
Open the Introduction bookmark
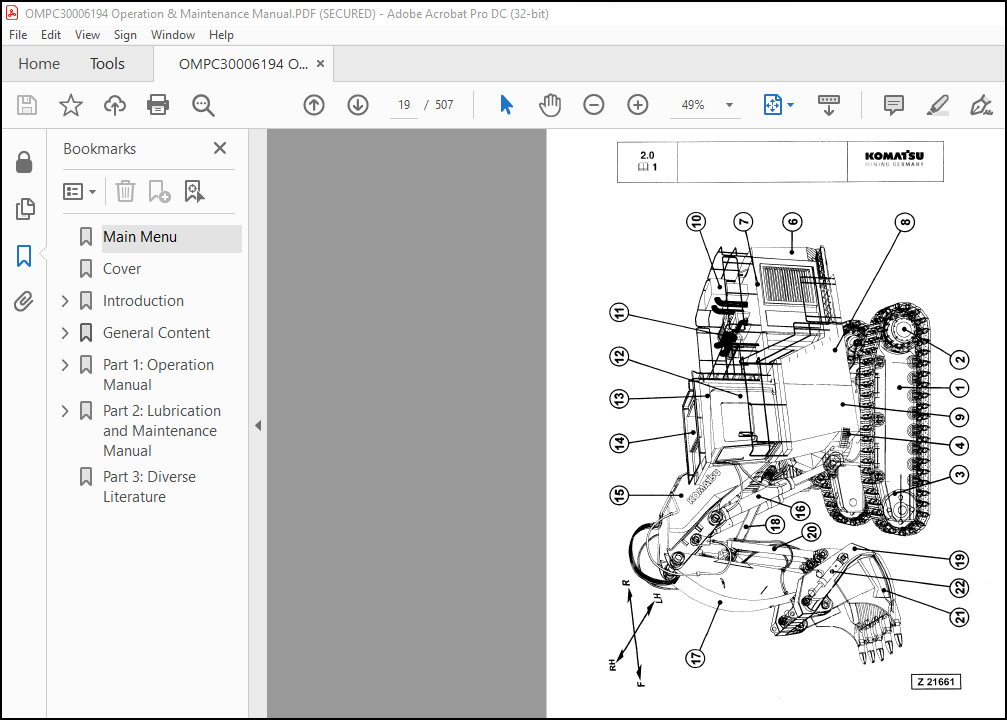[143, 301]
